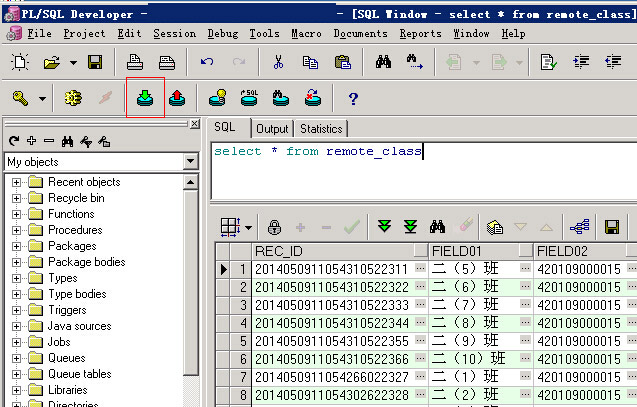
Task: Open the Documents menu
Action: 361,34
